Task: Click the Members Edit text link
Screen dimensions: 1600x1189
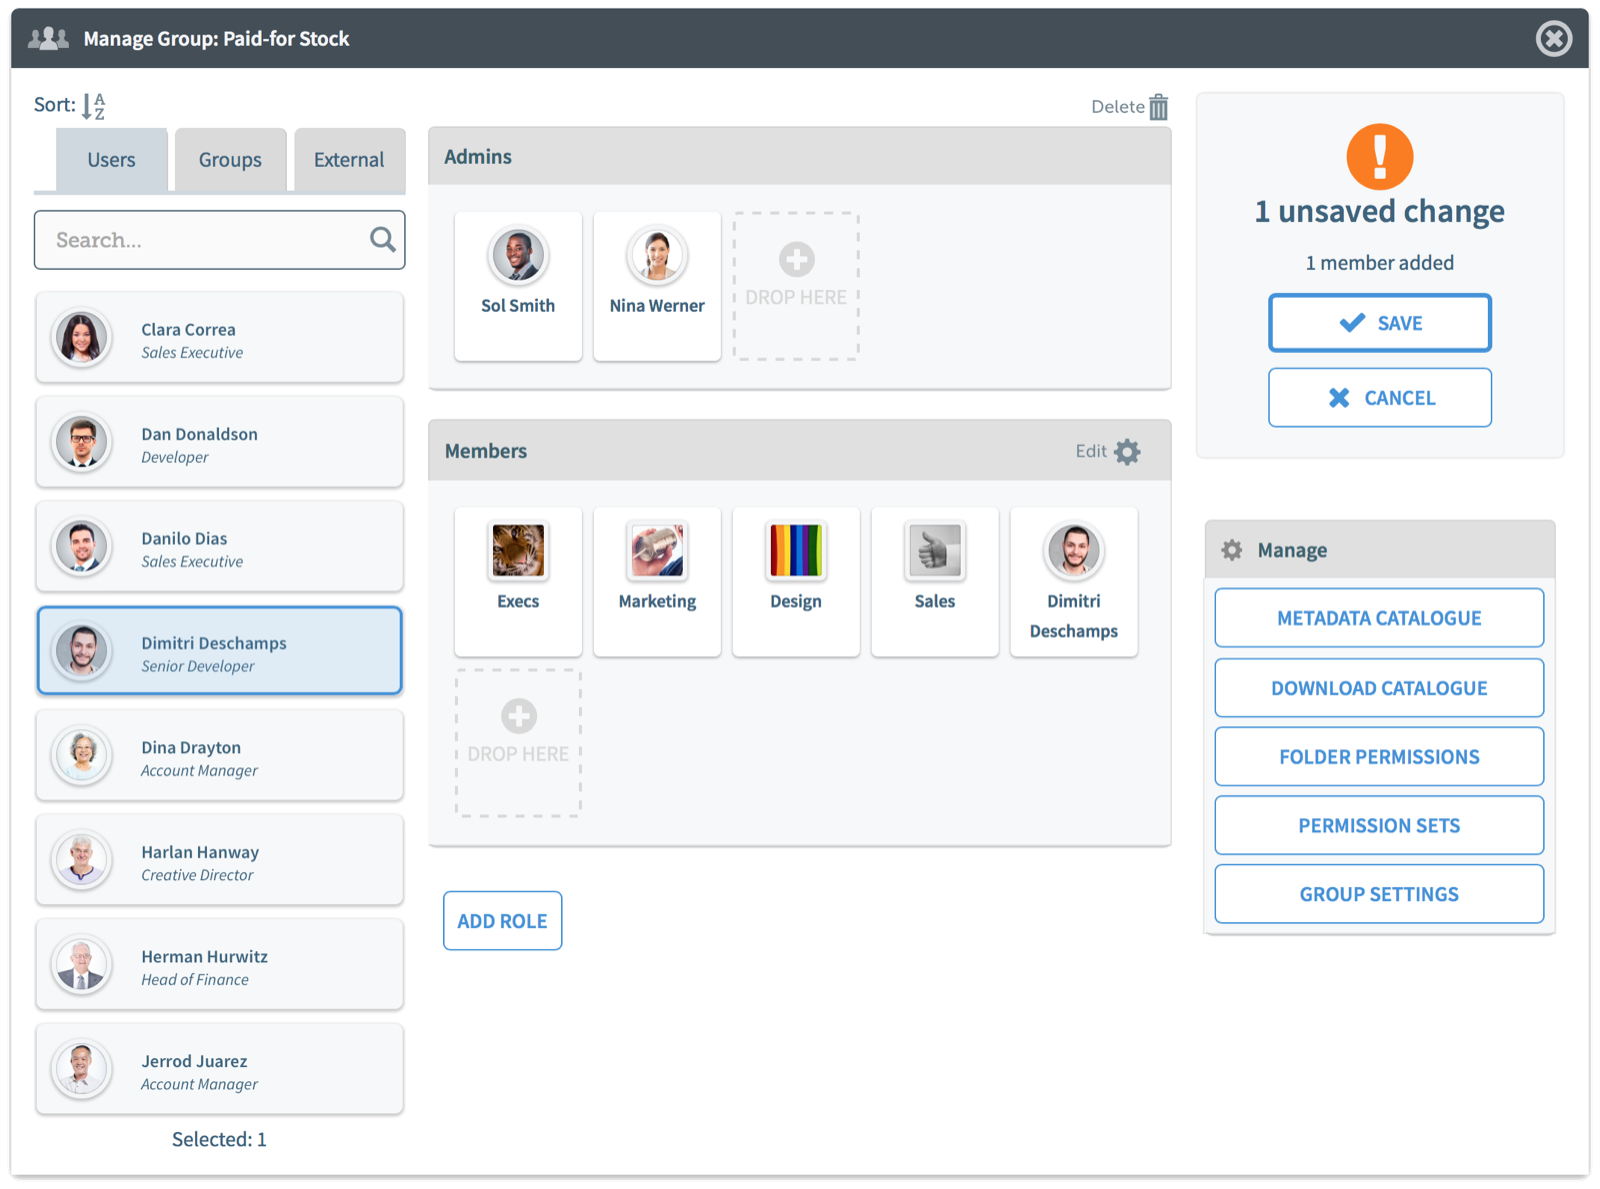Action: tap(1091, 451)
